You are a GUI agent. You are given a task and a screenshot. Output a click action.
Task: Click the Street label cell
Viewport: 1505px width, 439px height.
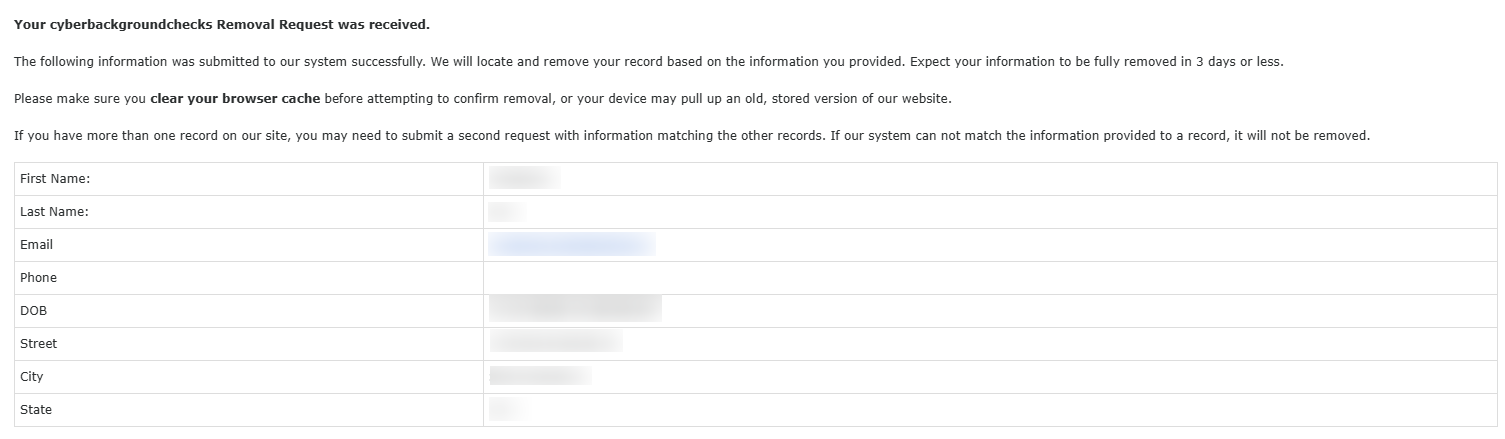249,344
